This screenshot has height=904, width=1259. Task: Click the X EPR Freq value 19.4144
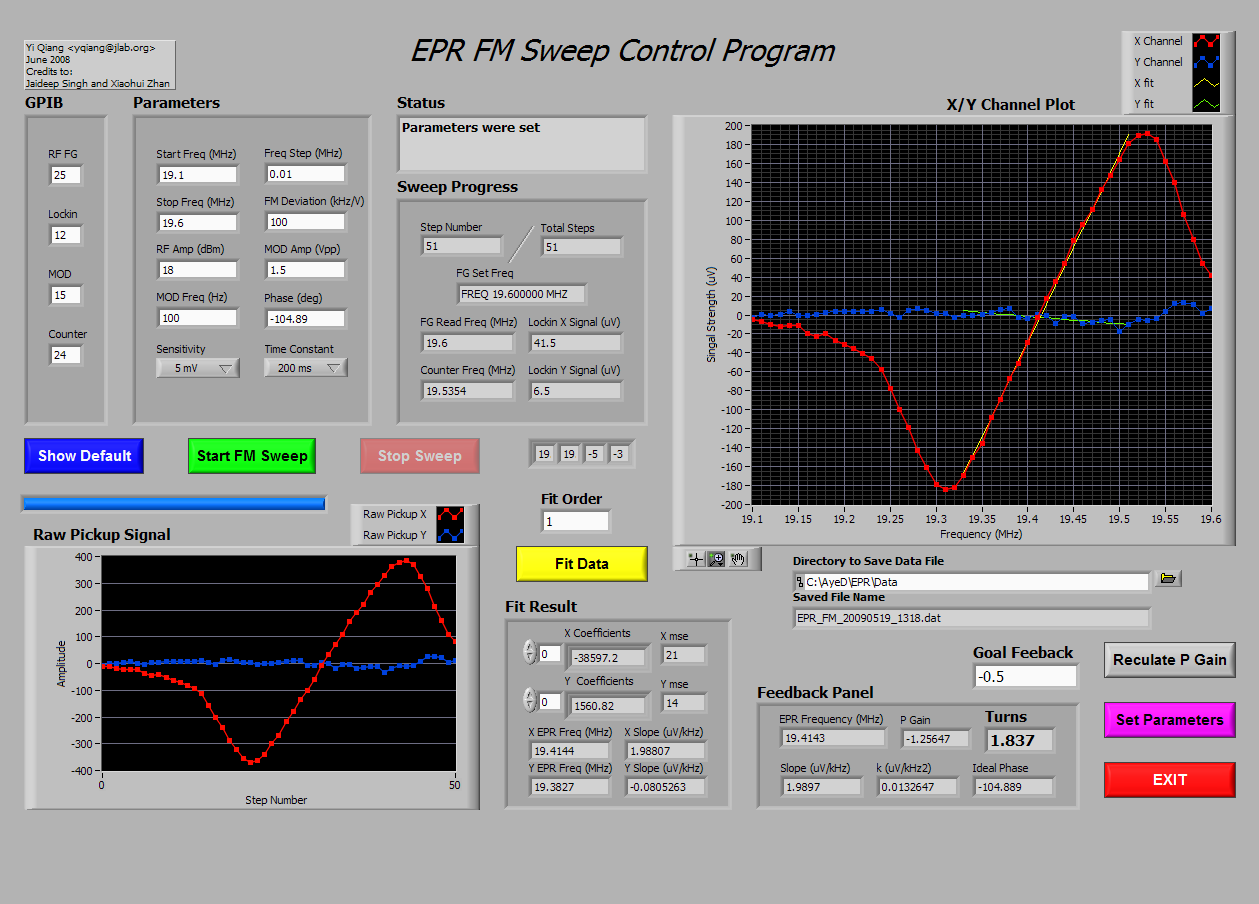click(x=570, y=751)
